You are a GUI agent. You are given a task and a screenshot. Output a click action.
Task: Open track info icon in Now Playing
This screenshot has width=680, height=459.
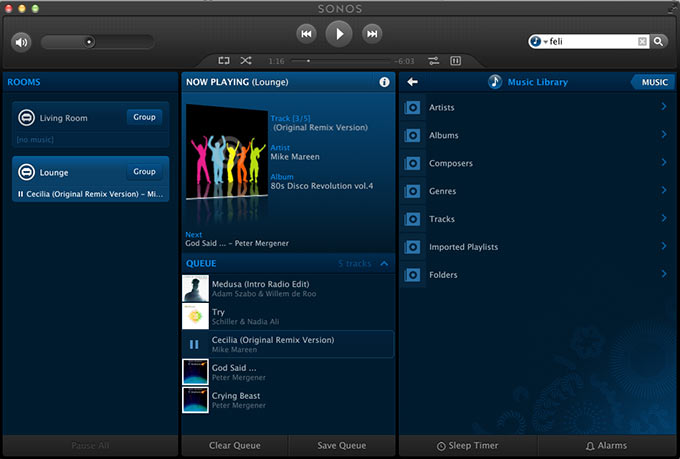tap(384, 82)
